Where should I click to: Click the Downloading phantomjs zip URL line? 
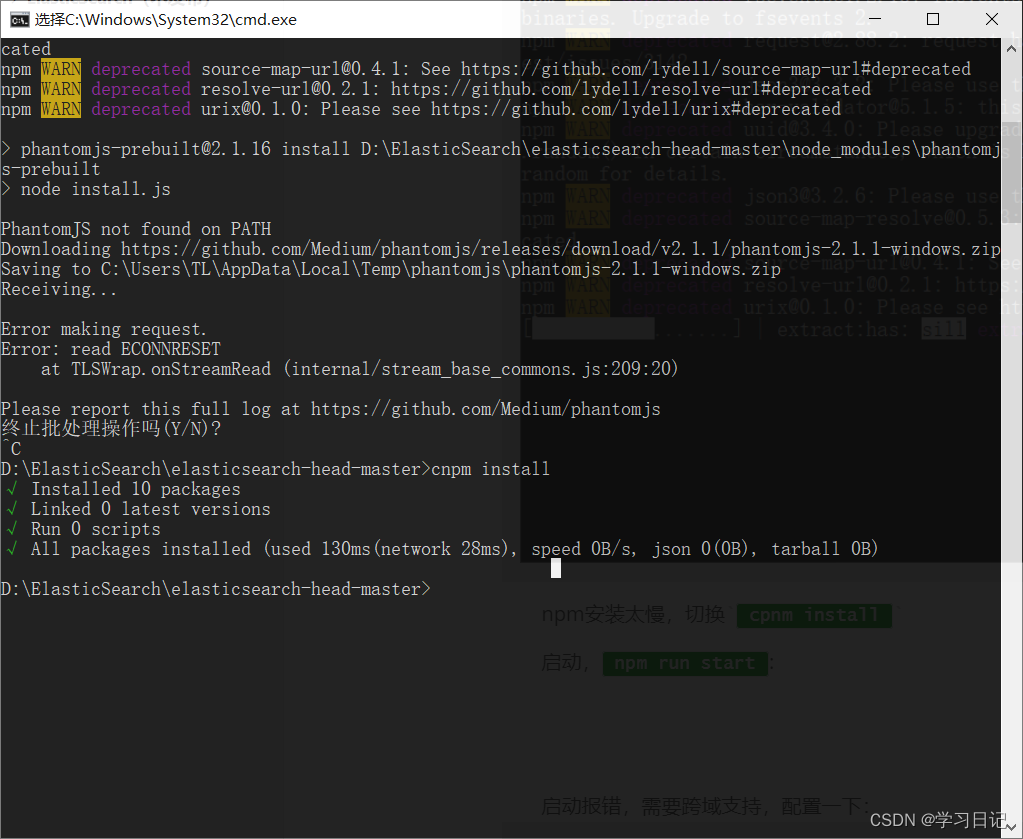tap(501, 249)
